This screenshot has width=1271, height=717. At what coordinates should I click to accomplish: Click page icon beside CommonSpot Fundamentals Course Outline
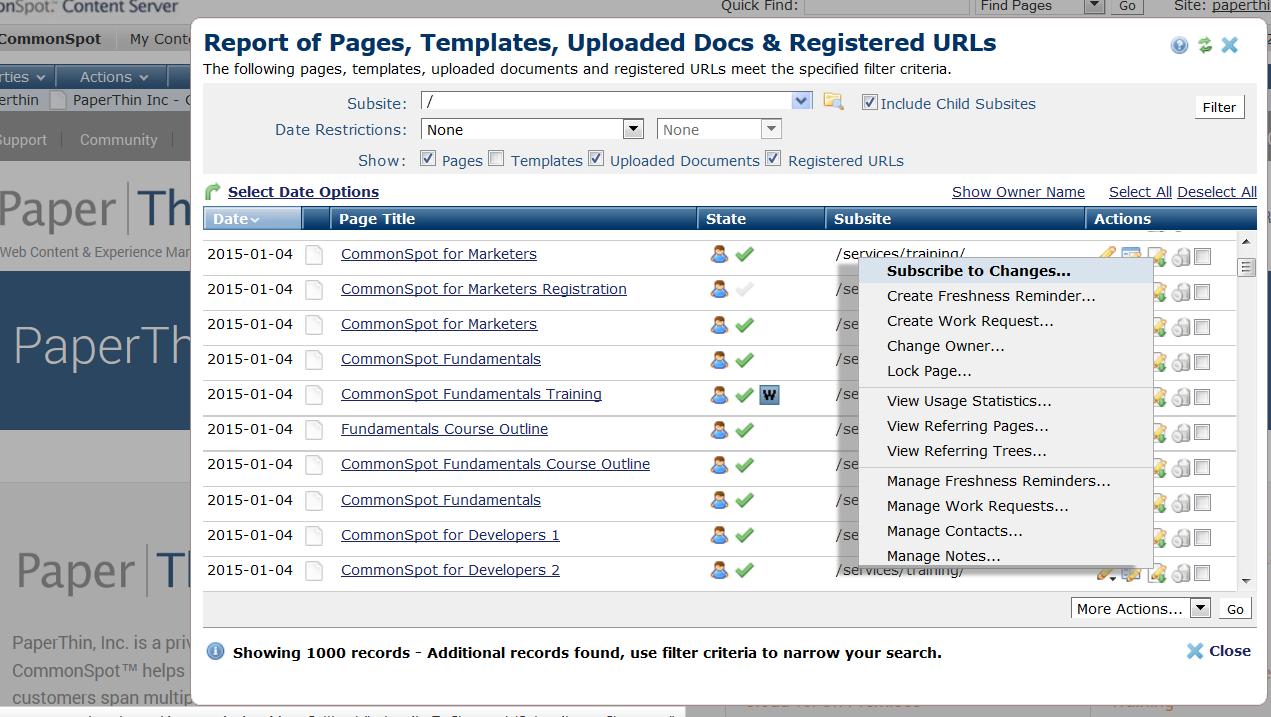click(x=314, y=465)
